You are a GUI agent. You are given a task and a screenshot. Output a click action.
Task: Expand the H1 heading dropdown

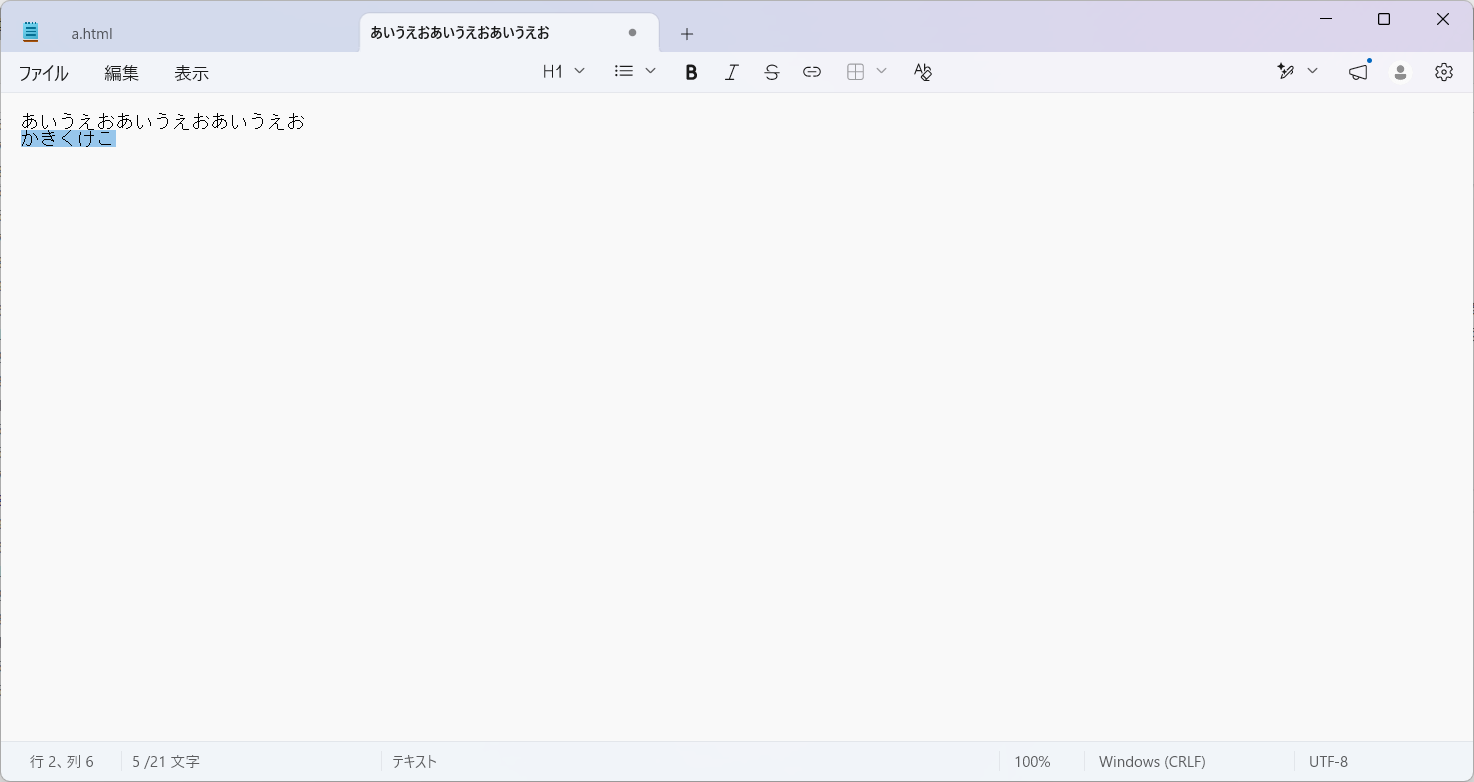564,72
